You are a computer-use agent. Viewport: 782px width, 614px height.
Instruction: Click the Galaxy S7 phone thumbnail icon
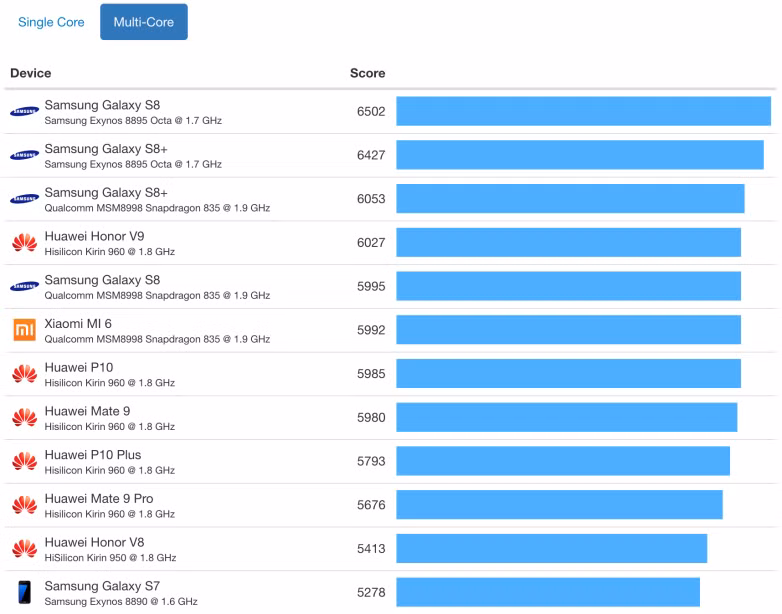[x=25, y=592]
